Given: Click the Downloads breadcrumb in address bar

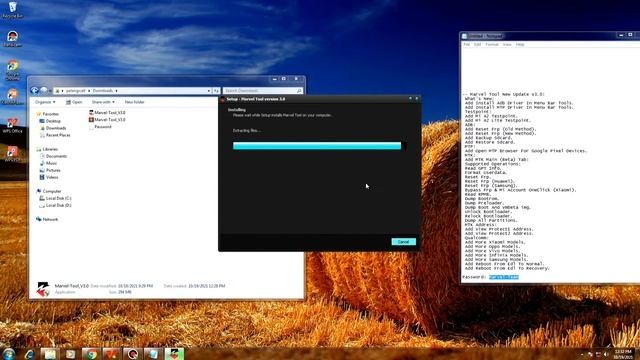Looking at the screenshot, I should click(x=102, y=91).
